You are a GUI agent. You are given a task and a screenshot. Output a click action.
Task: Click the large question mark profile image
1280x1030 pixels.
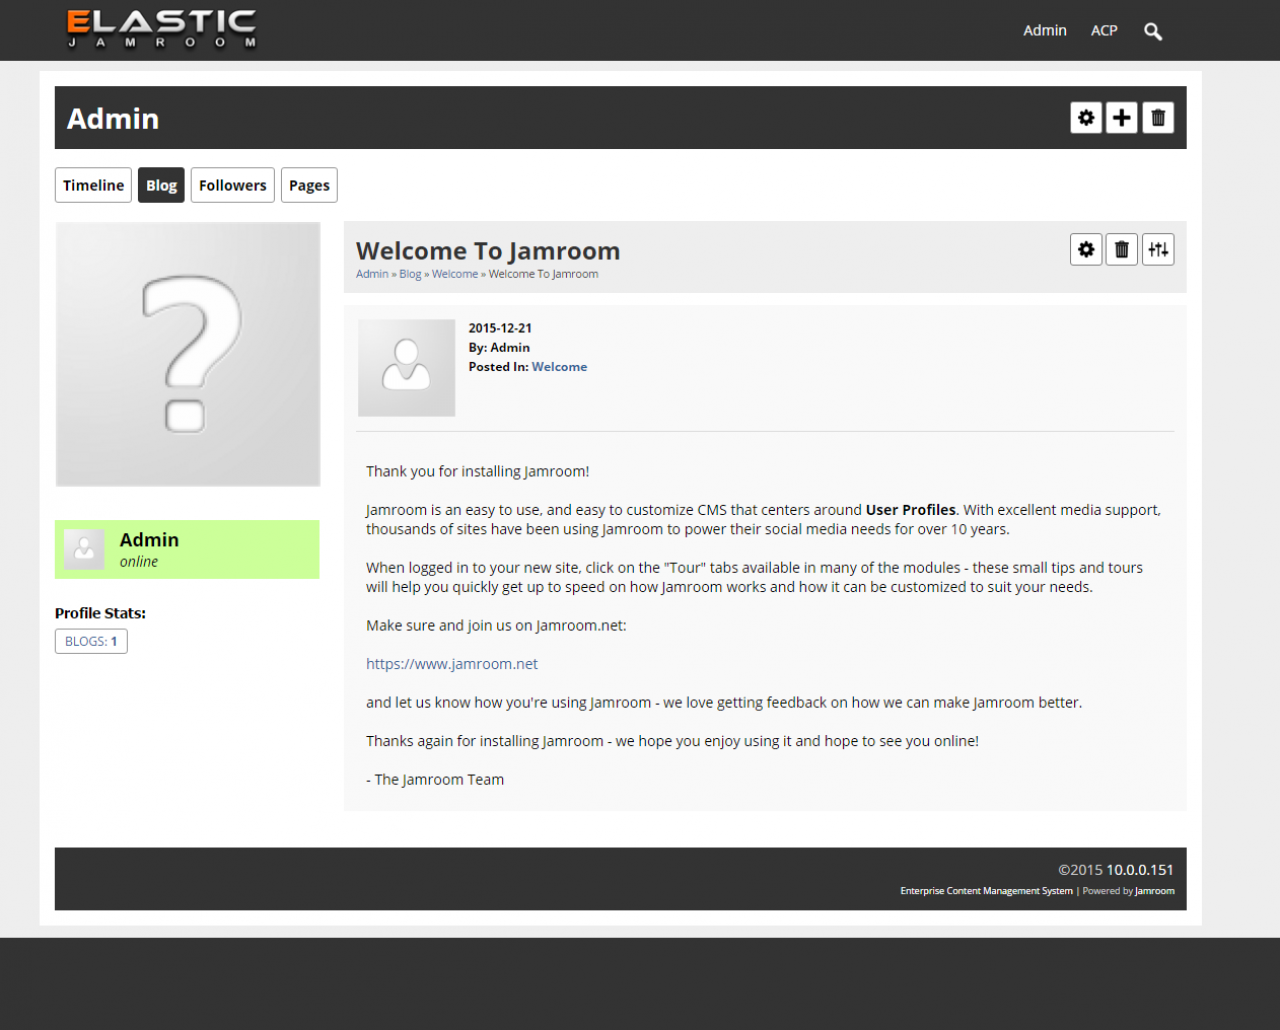(188, 354)
